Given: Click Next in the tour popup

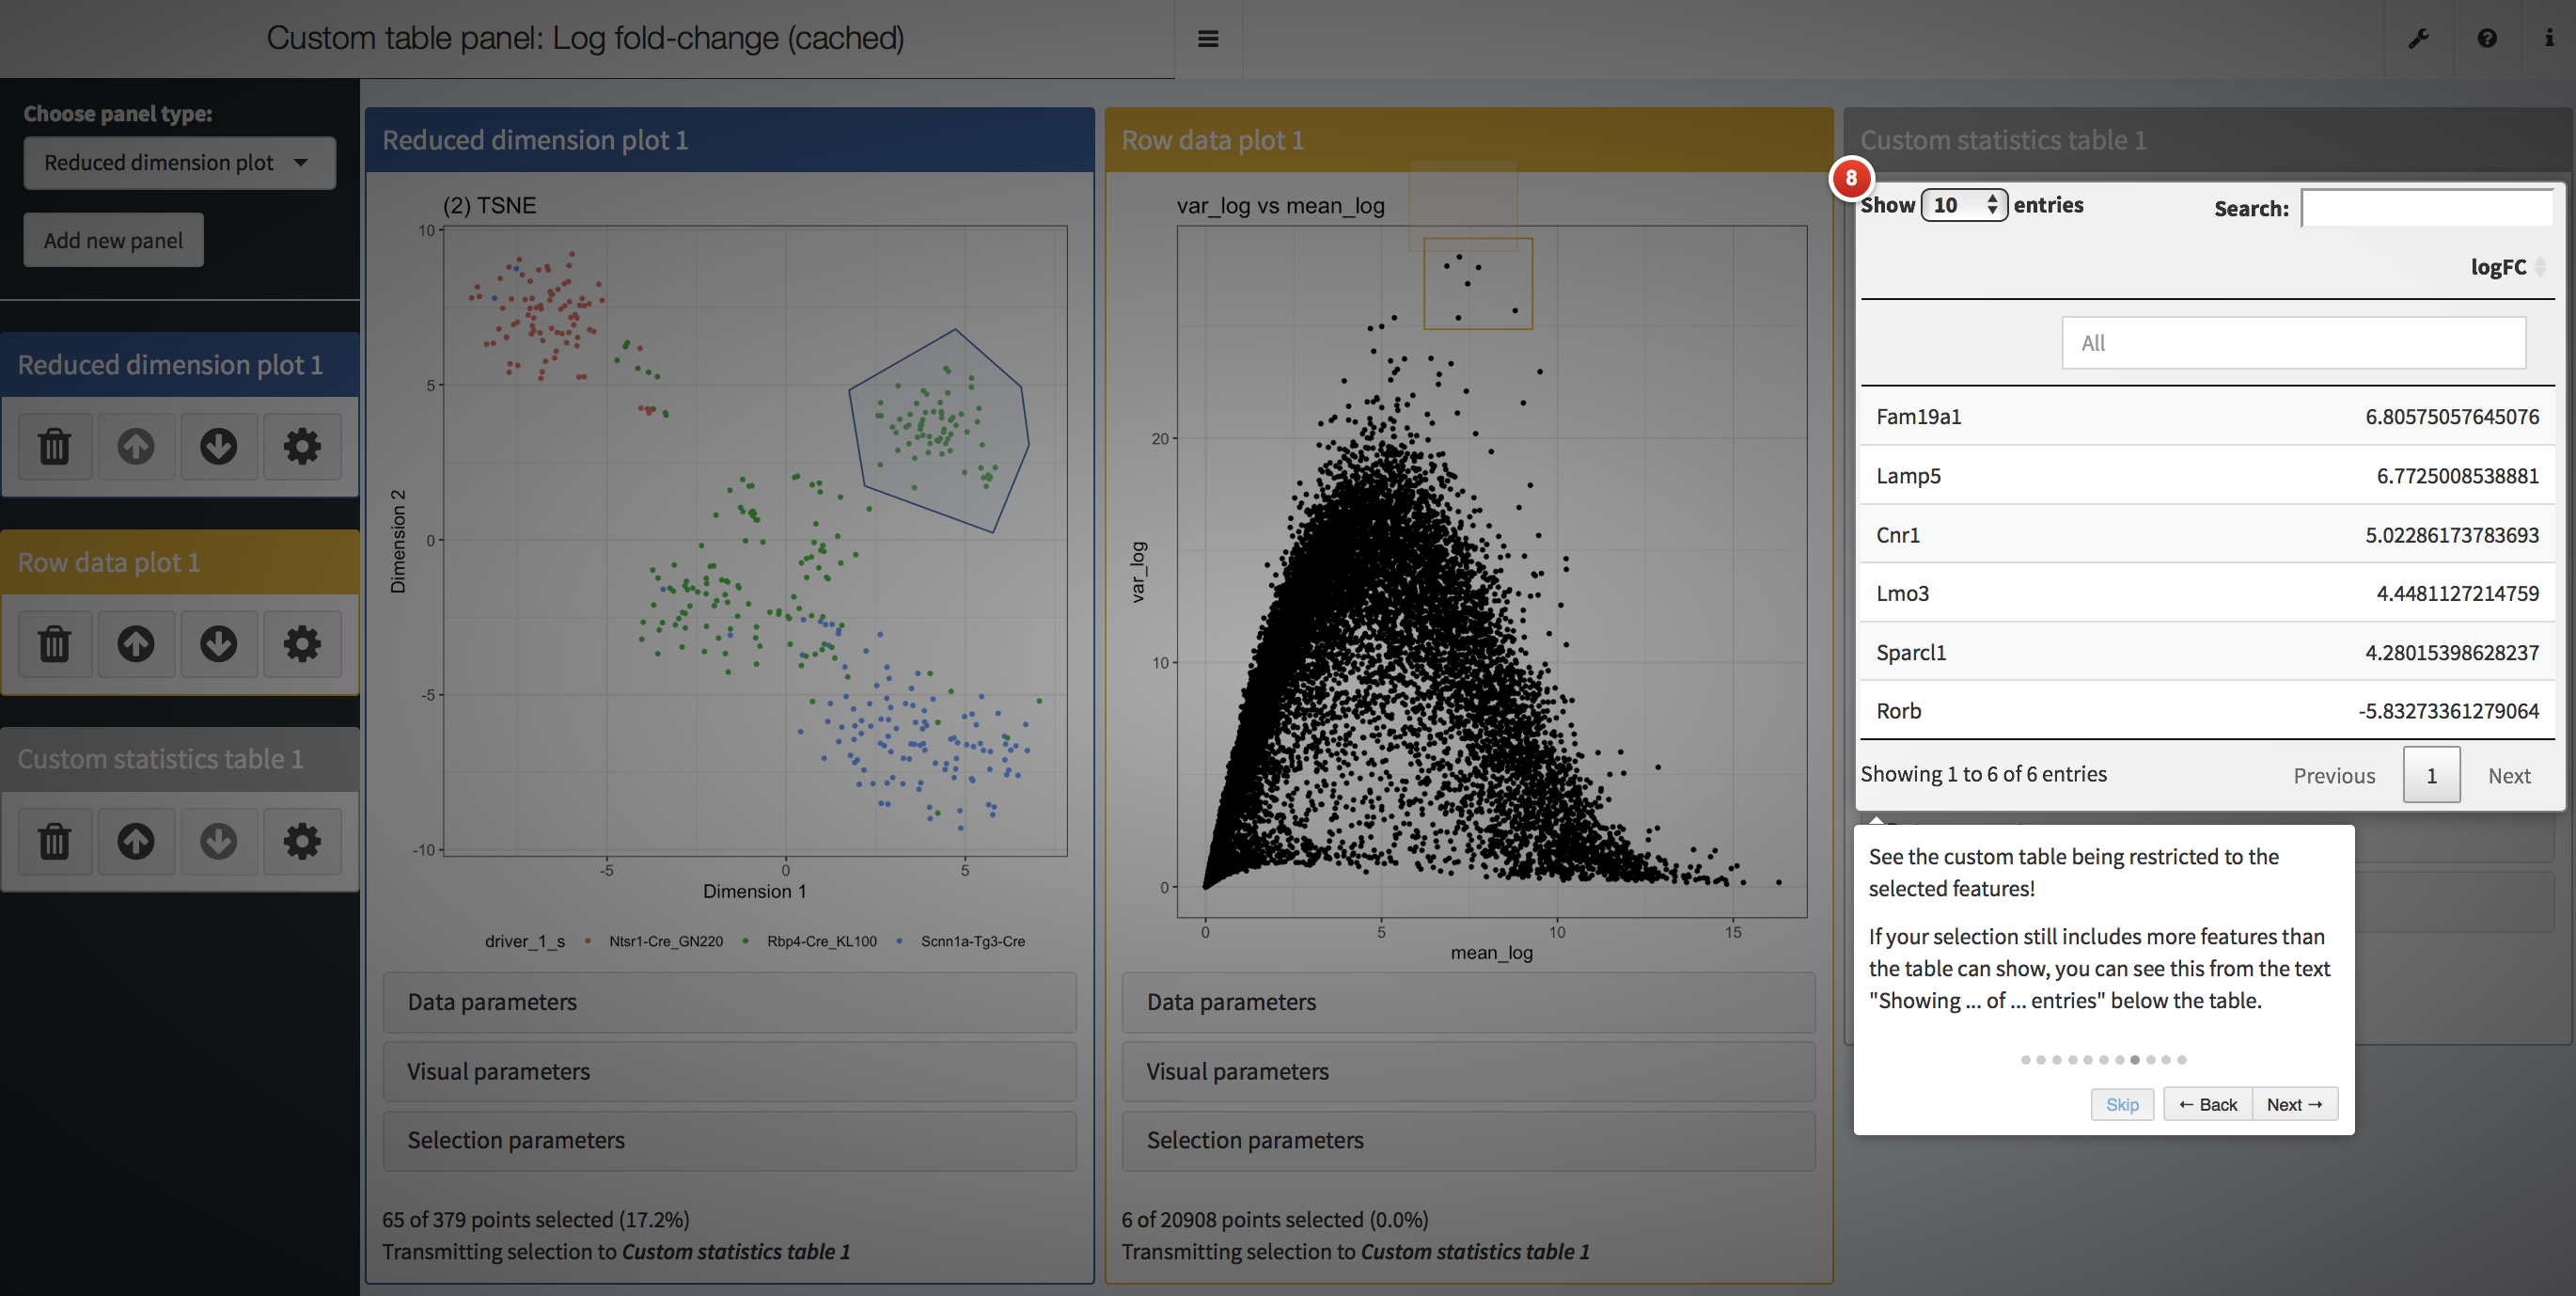Looking at the screenshot, I should pyautogui.click(x=2294, y=1104).
